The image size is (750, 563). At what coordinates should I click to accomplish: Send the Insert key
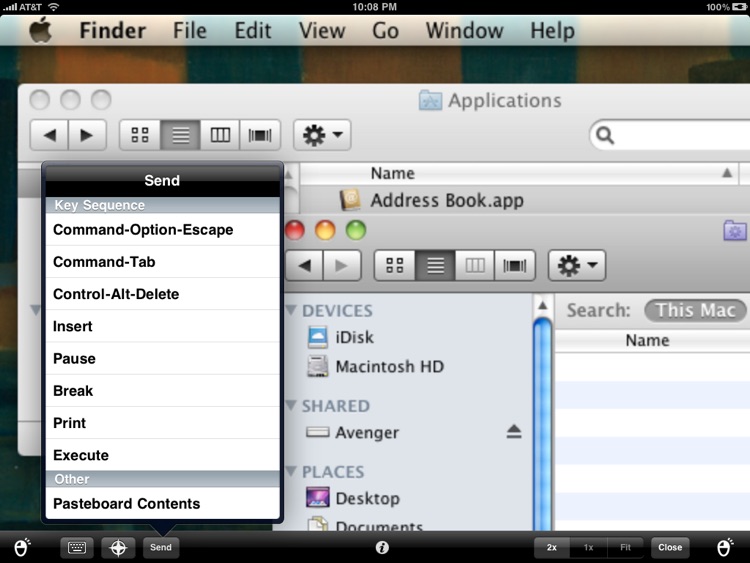pos(163,326)
